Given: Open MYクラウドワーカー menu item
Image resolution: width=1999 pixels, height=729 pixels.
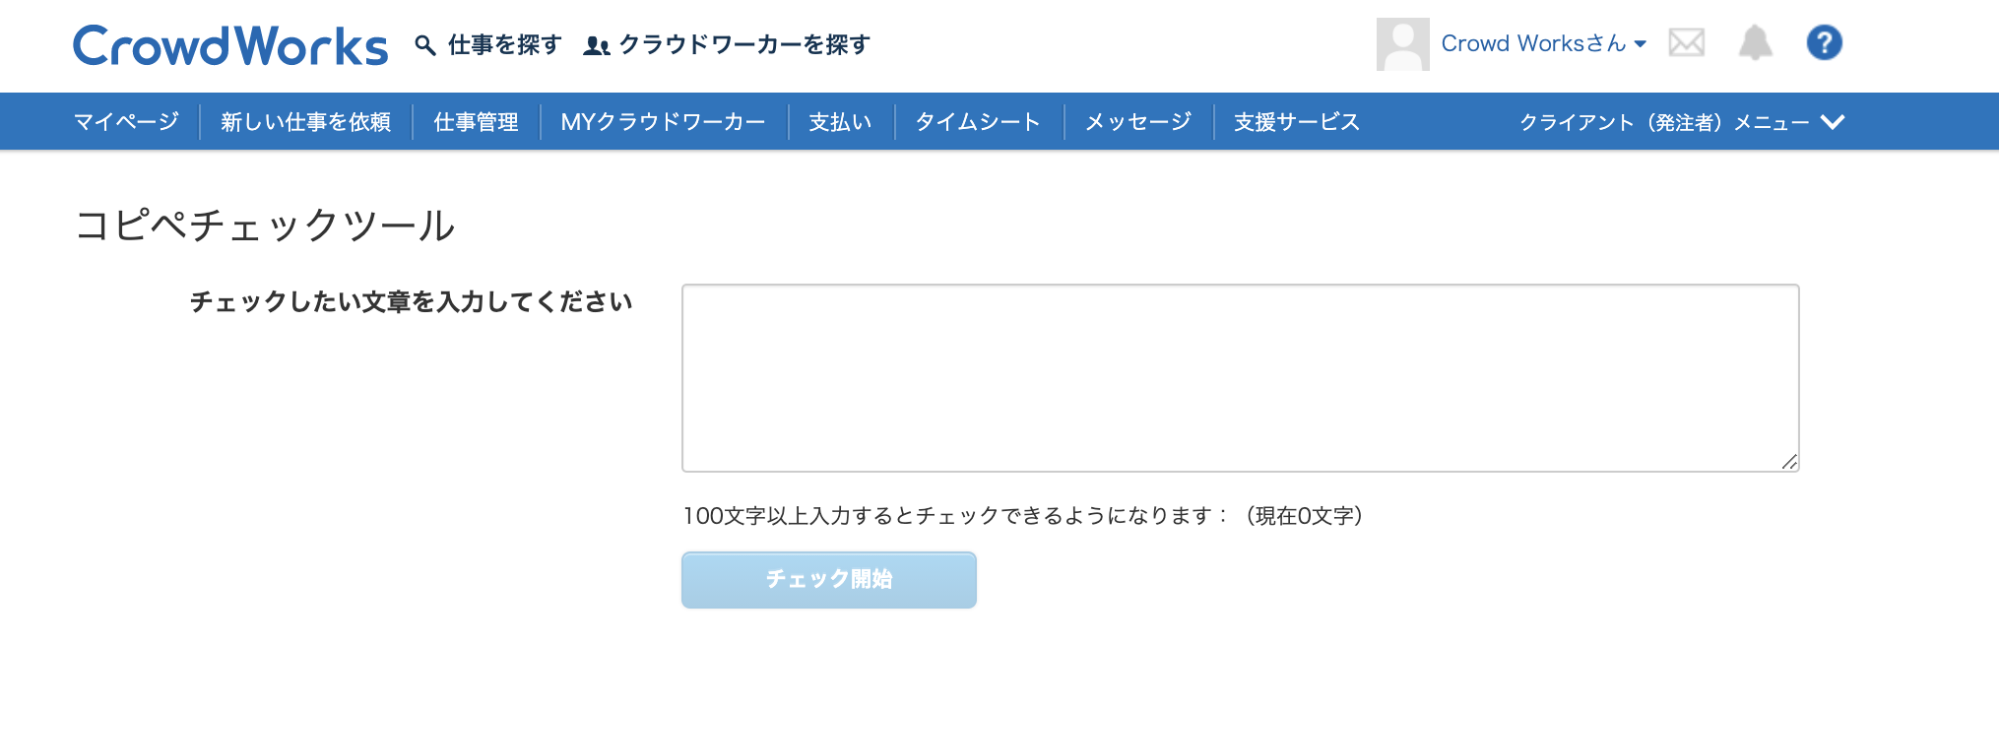Looking at the screenshot, I should coord(663,122).
